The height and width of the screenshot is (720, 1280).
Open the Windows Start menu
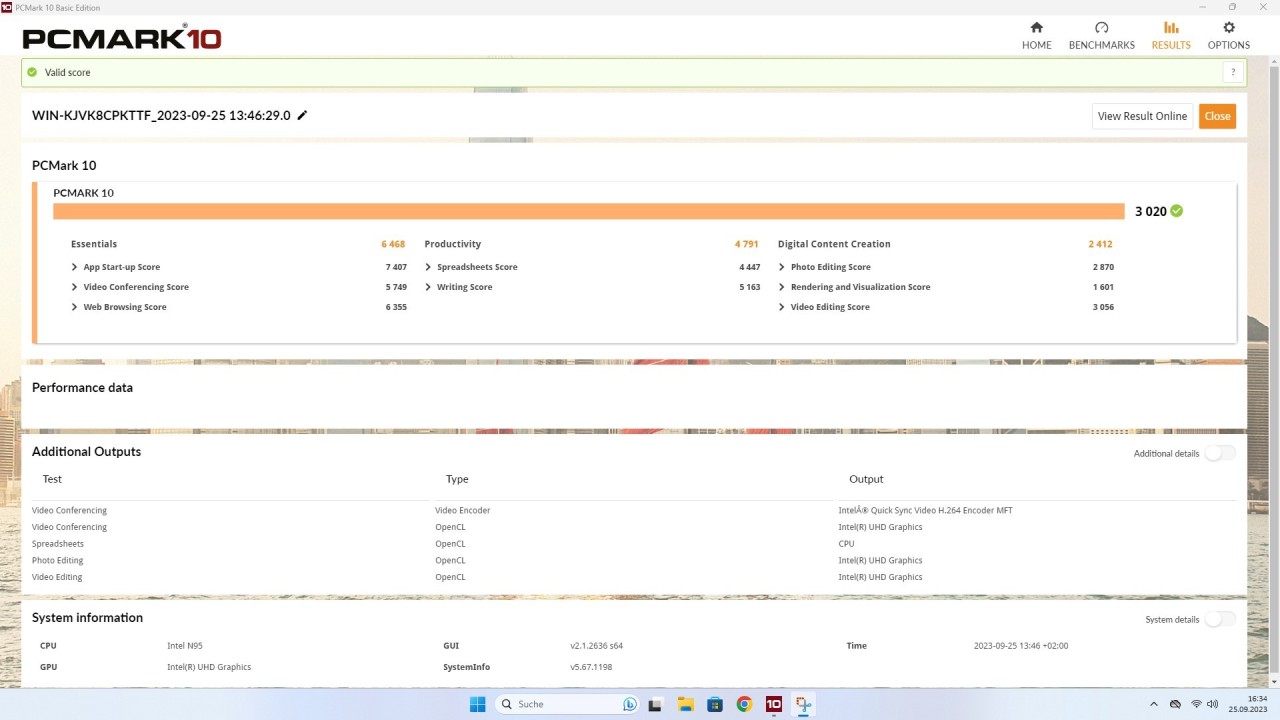tap(478, 704)
